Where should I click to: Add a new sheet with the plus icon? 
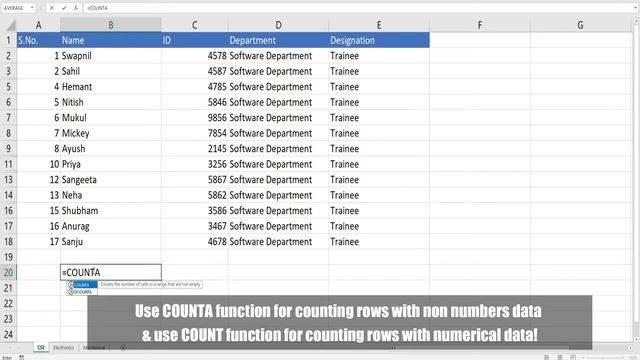pos(123,348)
